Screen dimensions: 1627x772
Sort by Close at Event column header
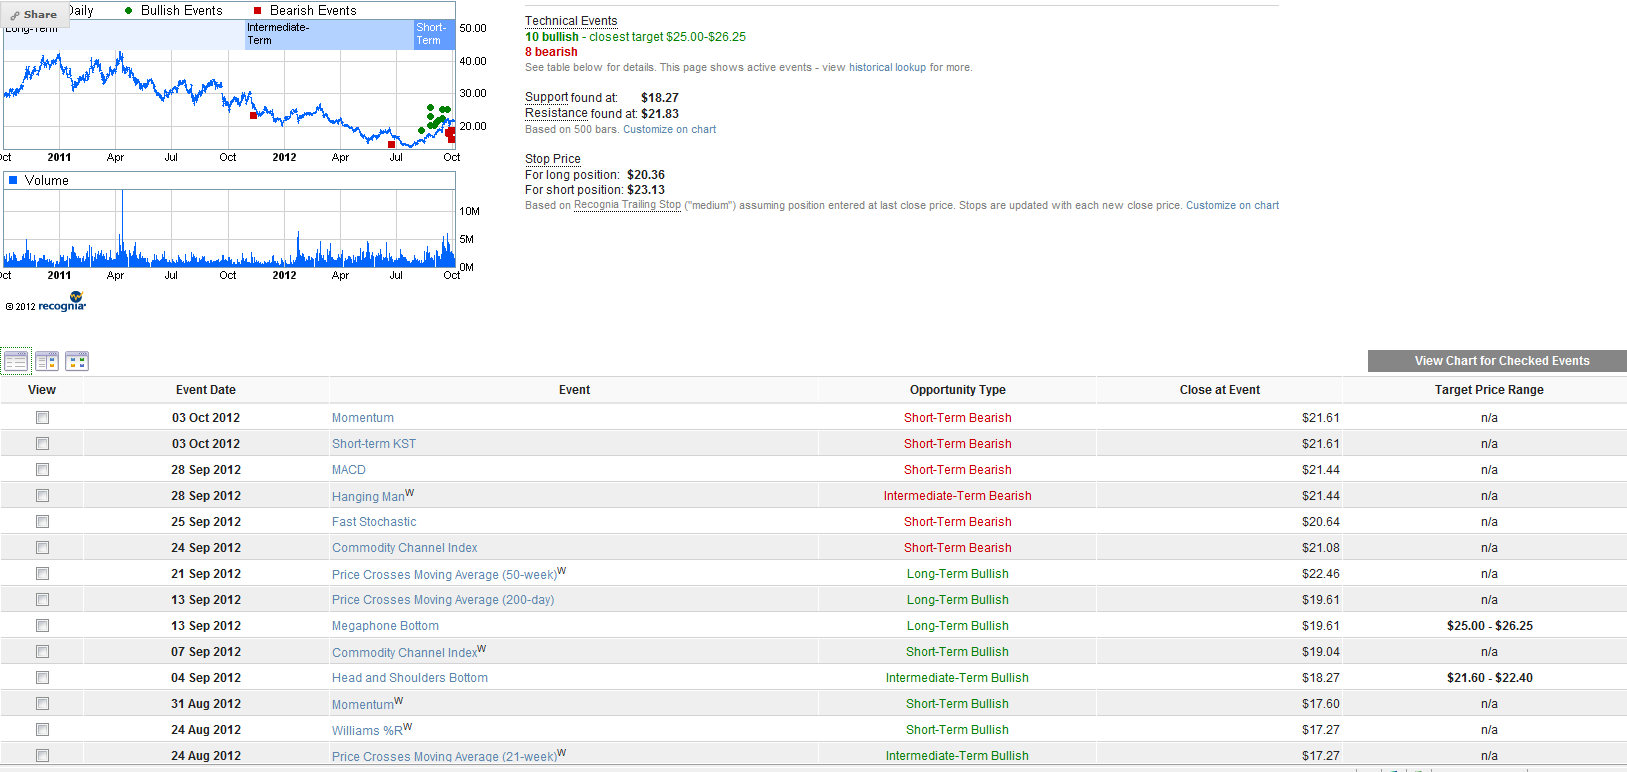coord(1220,390)
